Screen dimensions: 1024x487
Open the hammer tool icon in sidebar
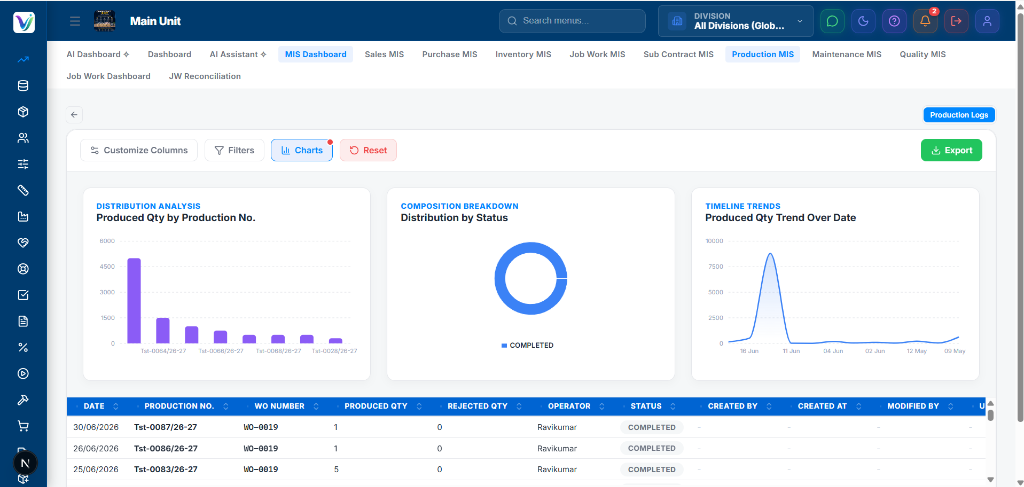coord(24,400)
